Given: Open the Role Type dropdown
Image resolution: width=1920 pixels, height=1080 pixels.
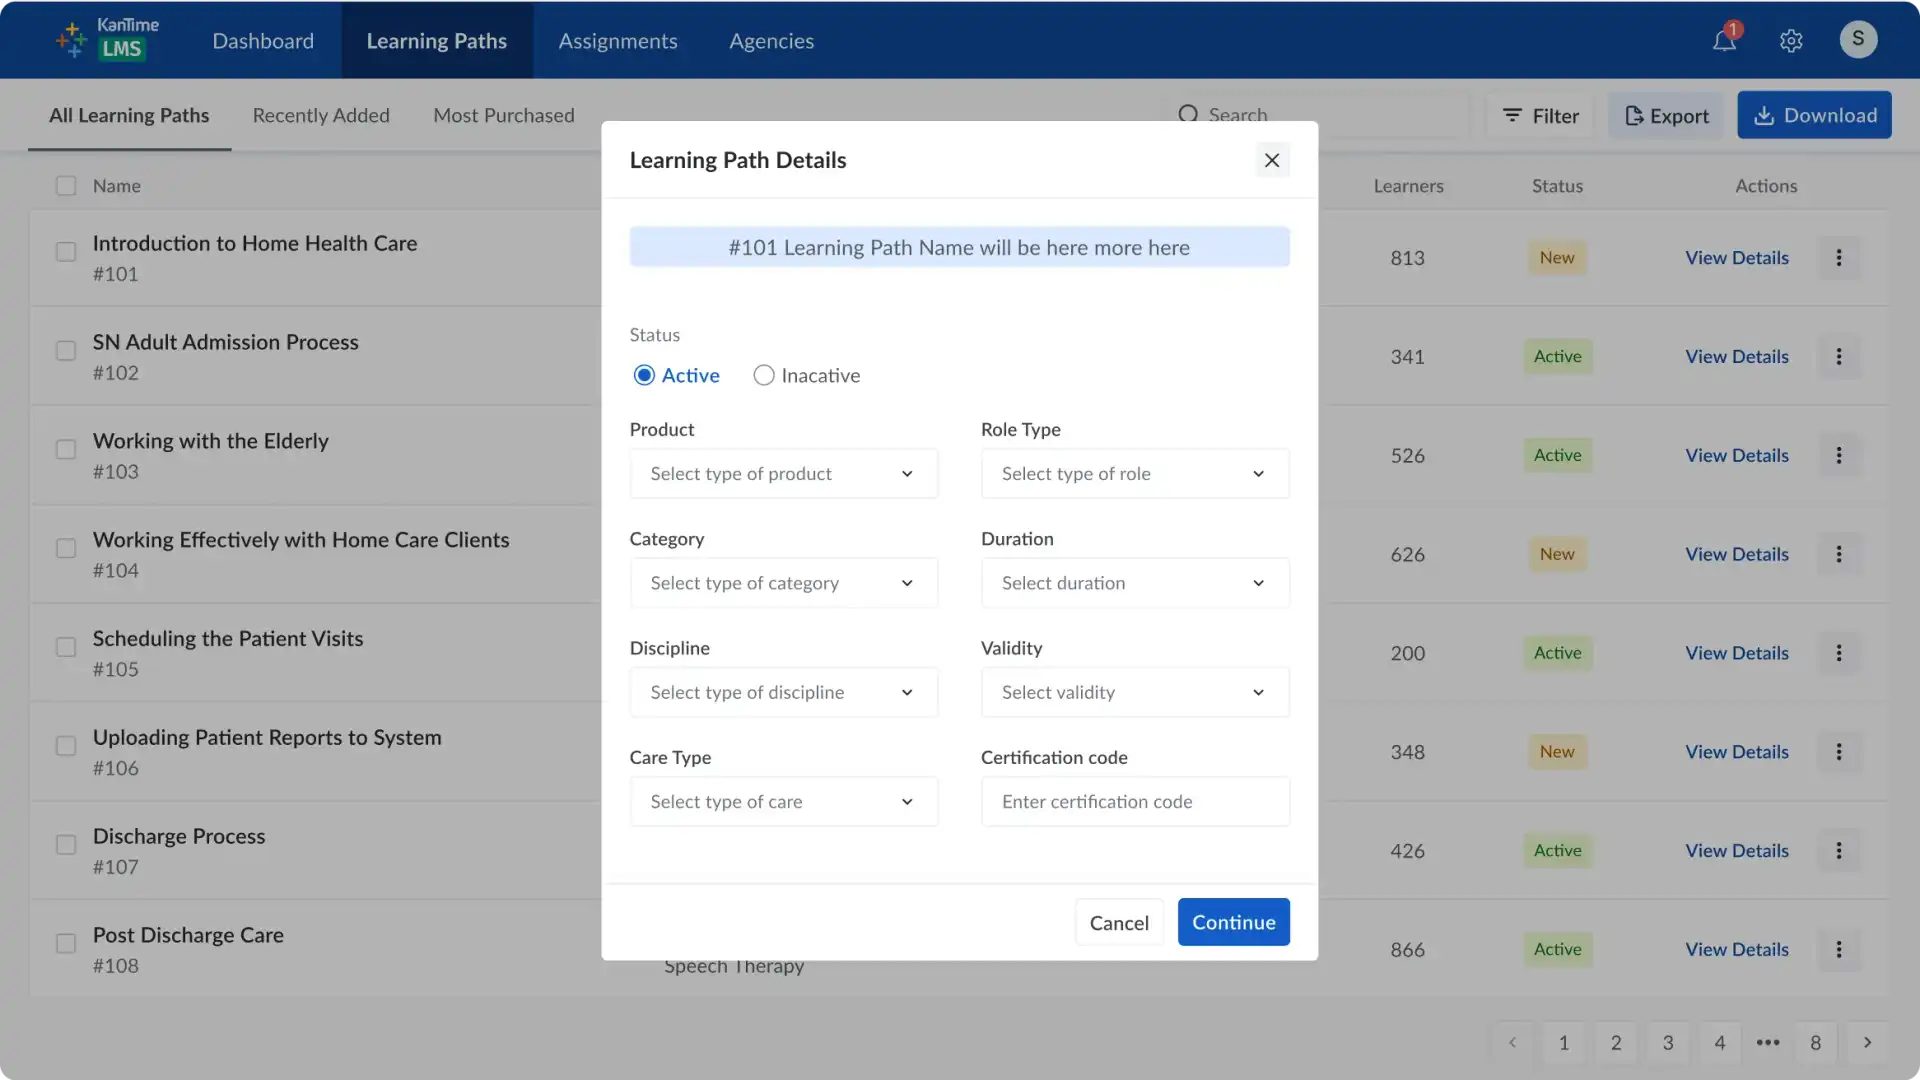Looking at the screenshot, I should point(1135,474).
